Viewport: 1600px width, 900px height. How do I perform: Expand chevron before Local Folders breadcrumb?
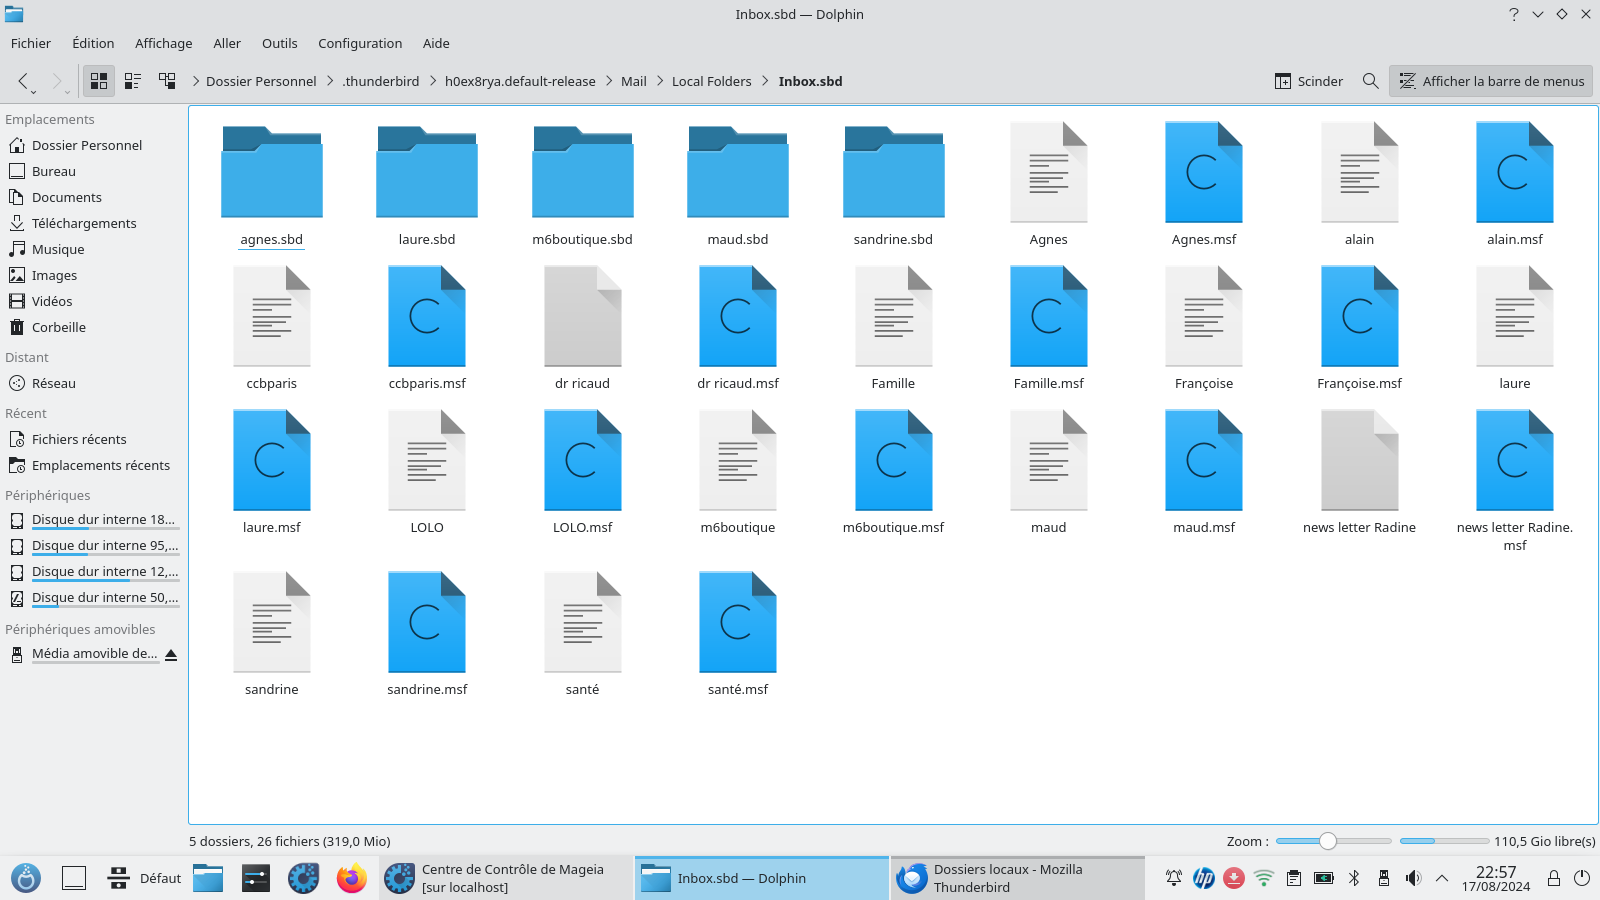pyautogui.click(x=660, y=81)
